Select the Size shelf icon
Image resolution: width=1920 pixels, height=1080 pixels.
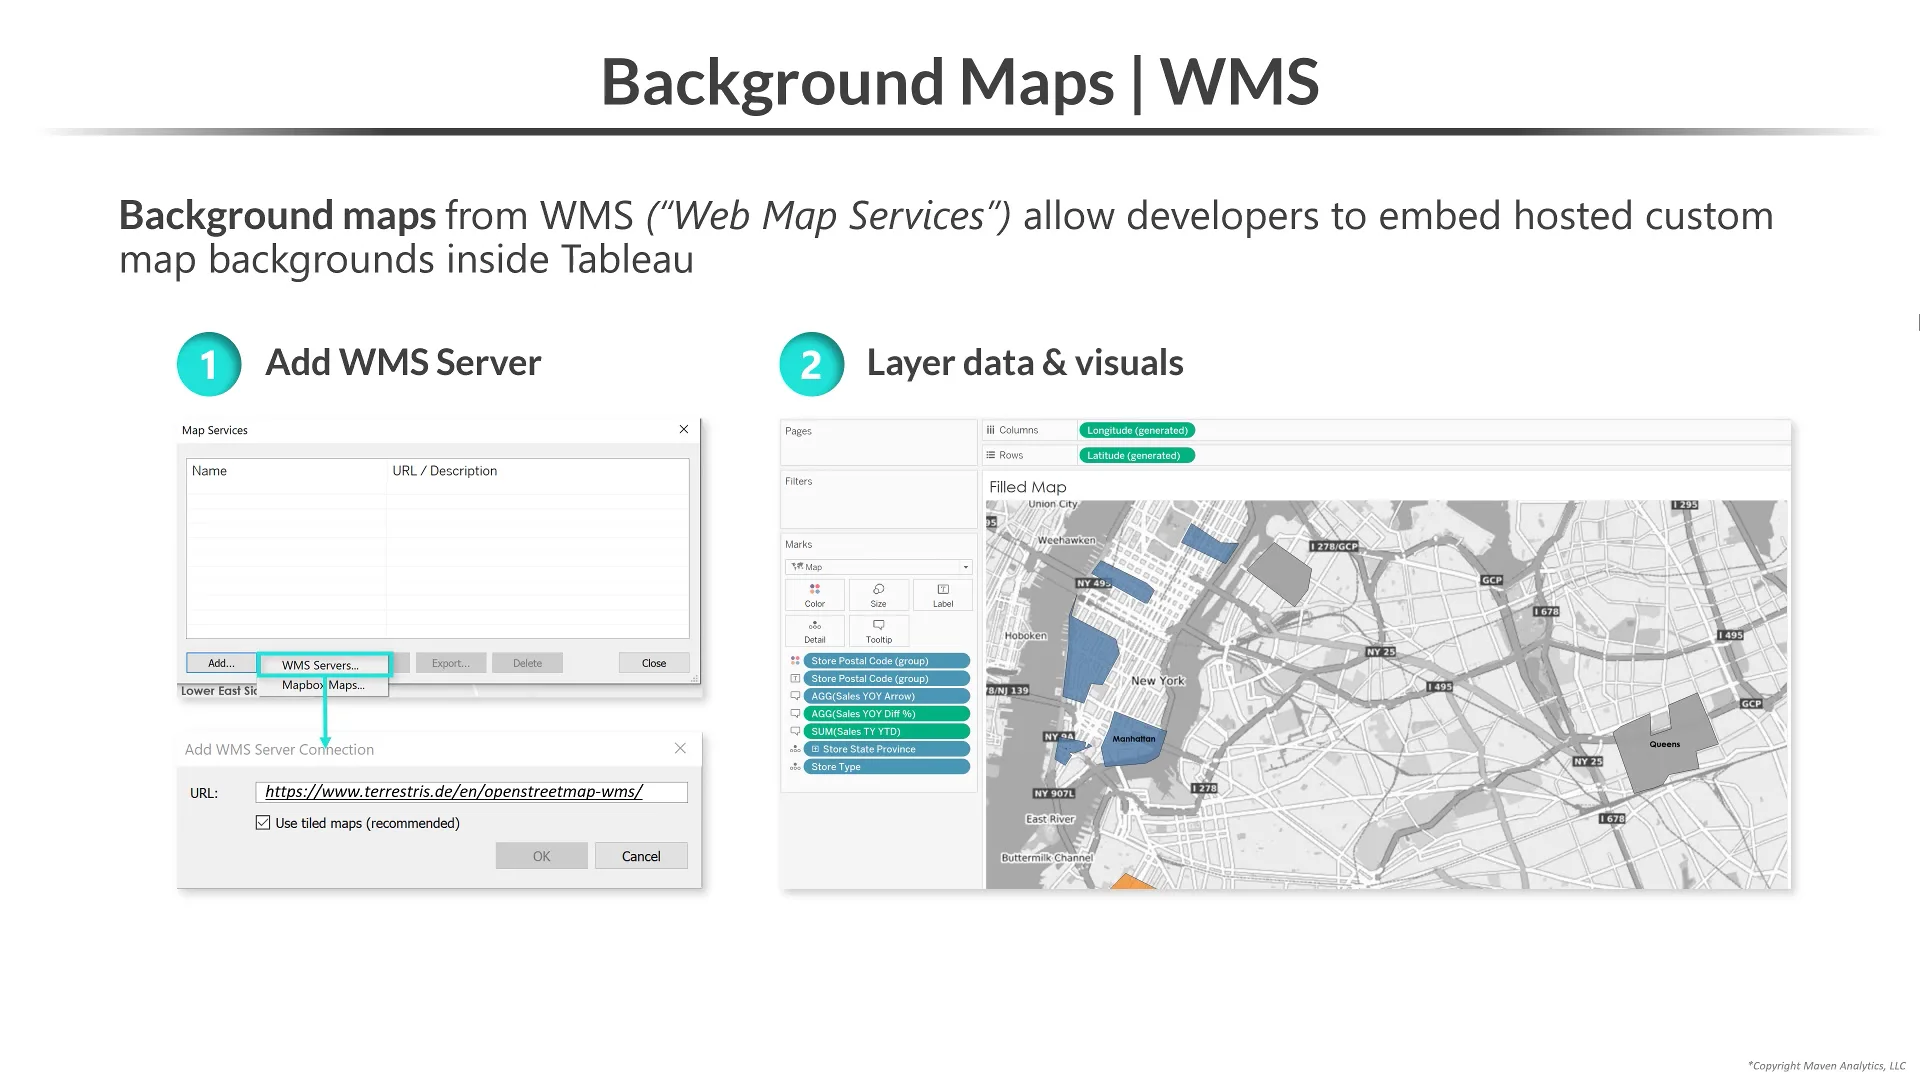click(878, 595)
